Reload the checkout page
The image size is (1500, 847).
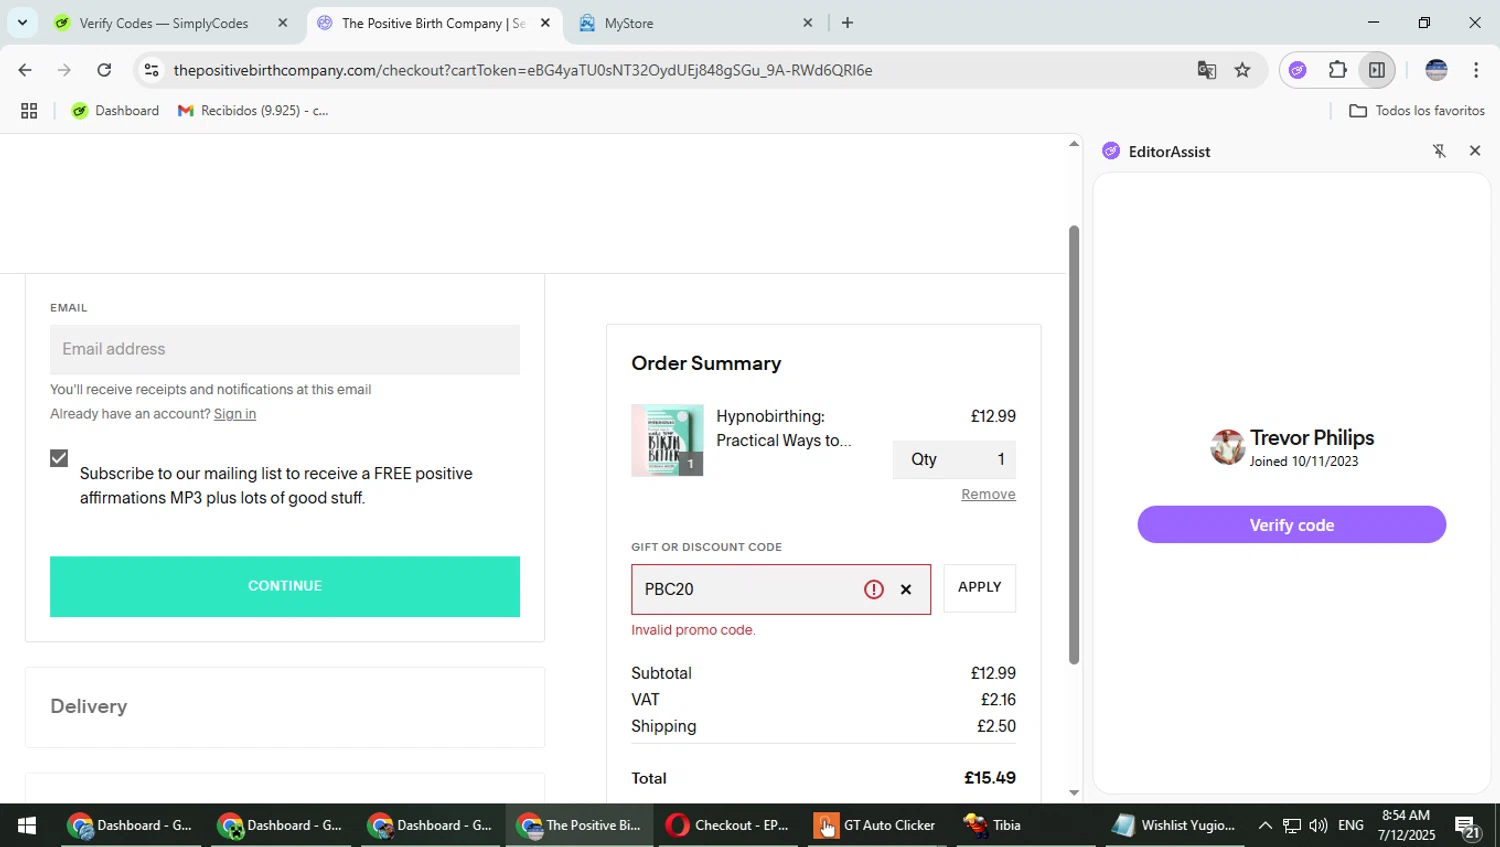tap(104, 70)
